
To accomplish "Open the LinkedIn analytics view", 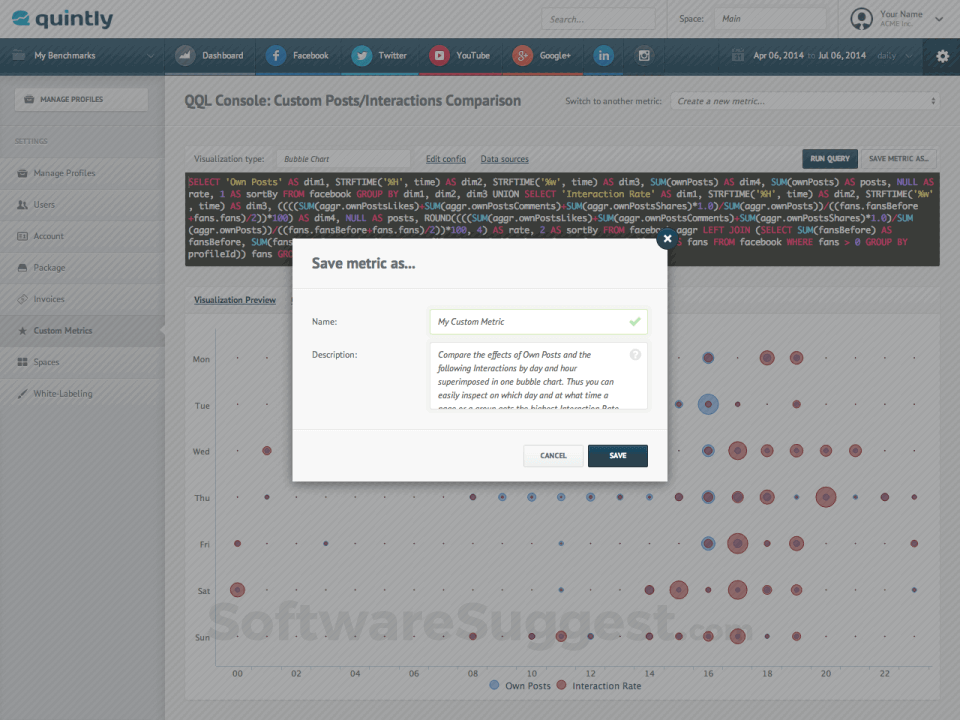I will (x=603, y=57).
